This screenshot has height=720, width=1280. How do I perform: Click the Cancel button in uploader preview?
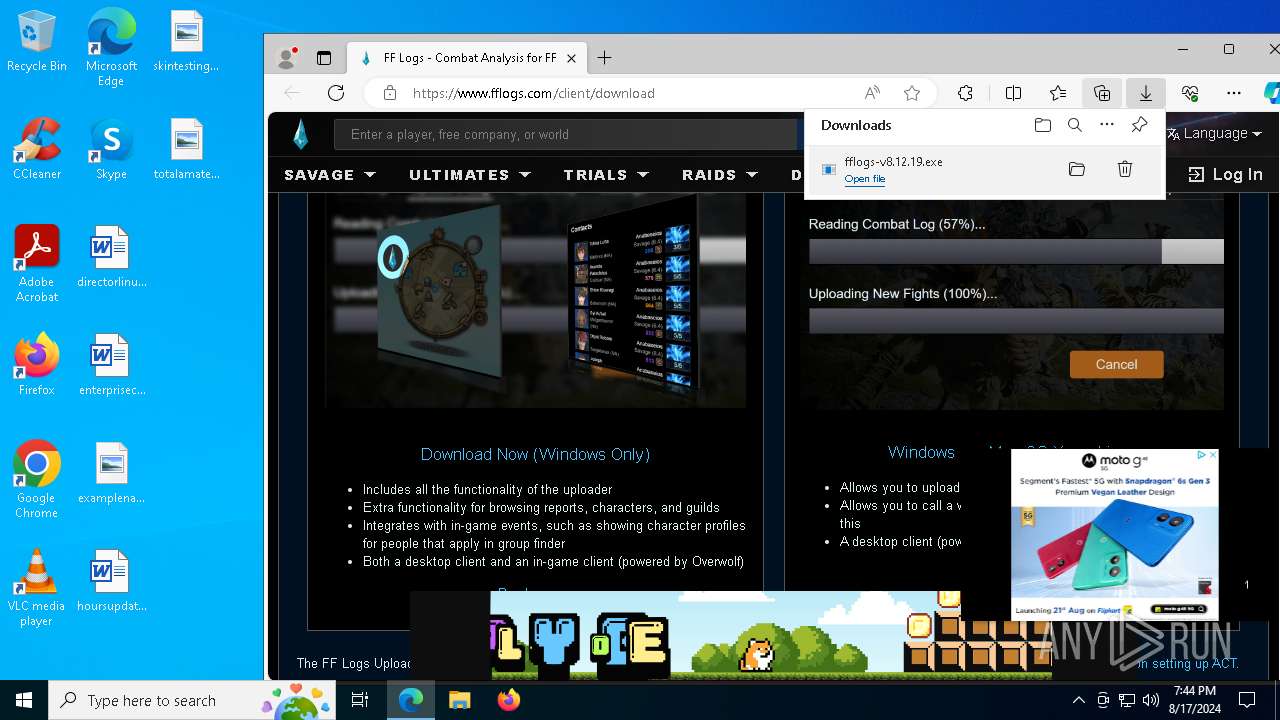(1116, 365)
